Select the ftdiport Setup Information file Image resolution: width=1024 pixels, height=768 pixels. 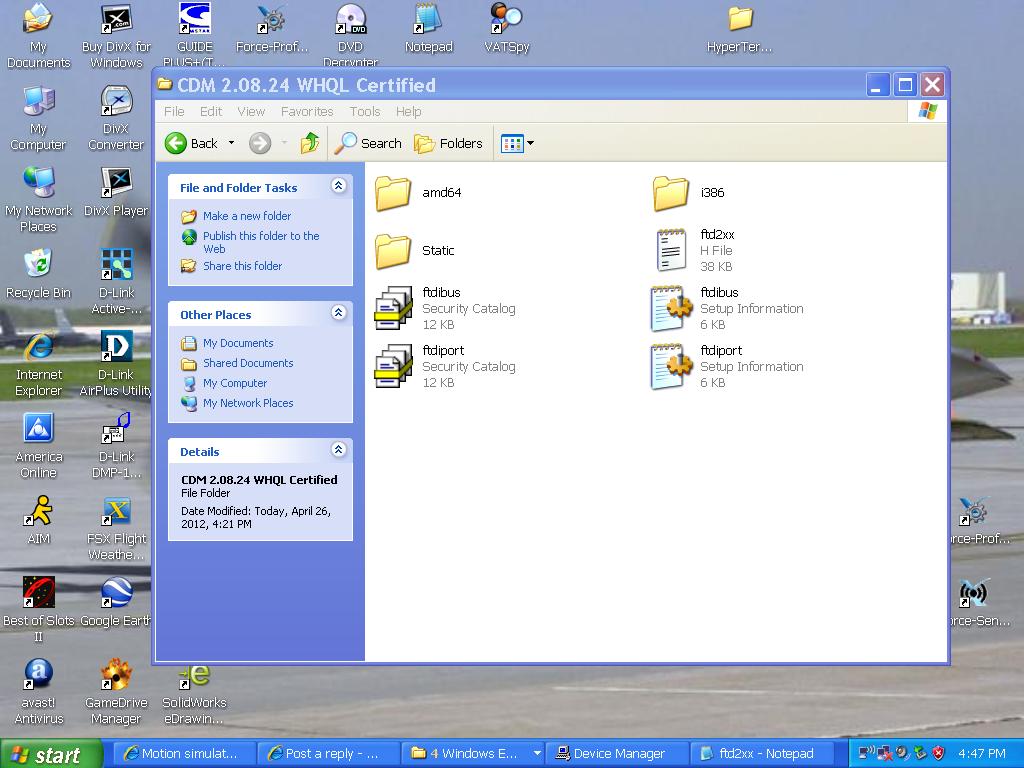click(728, 366)
